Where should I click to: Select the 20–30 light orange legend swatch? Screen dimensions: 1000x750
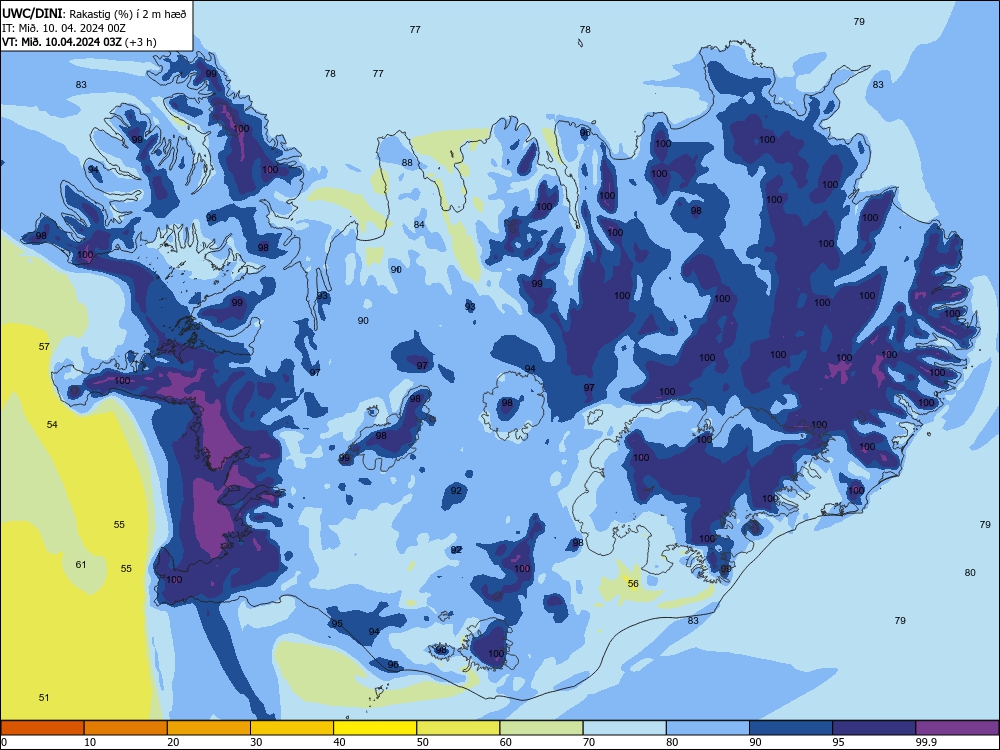[209, 728]
